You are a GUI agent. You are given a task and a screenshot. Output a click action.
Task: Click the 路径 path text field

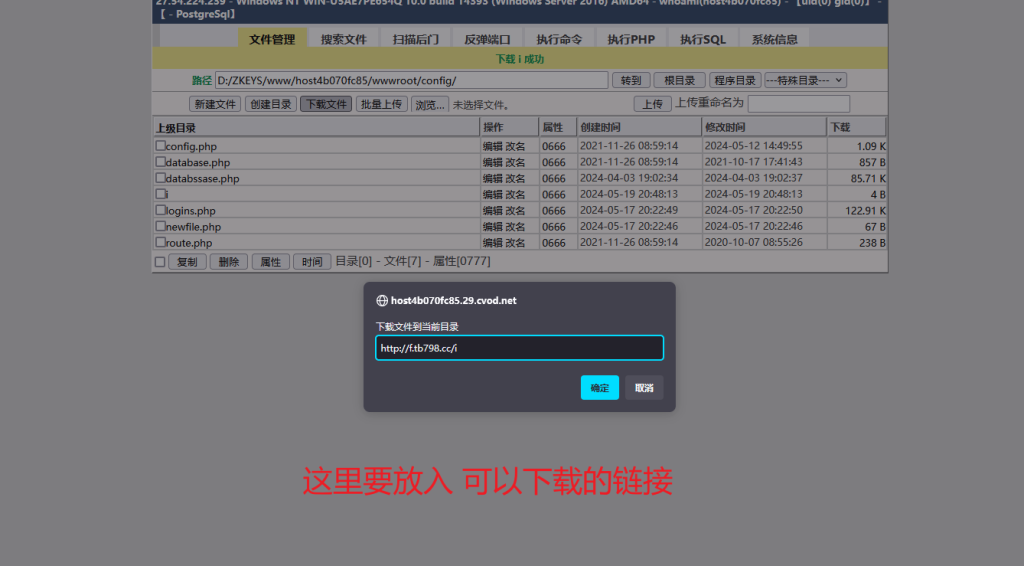coord(411,80)
